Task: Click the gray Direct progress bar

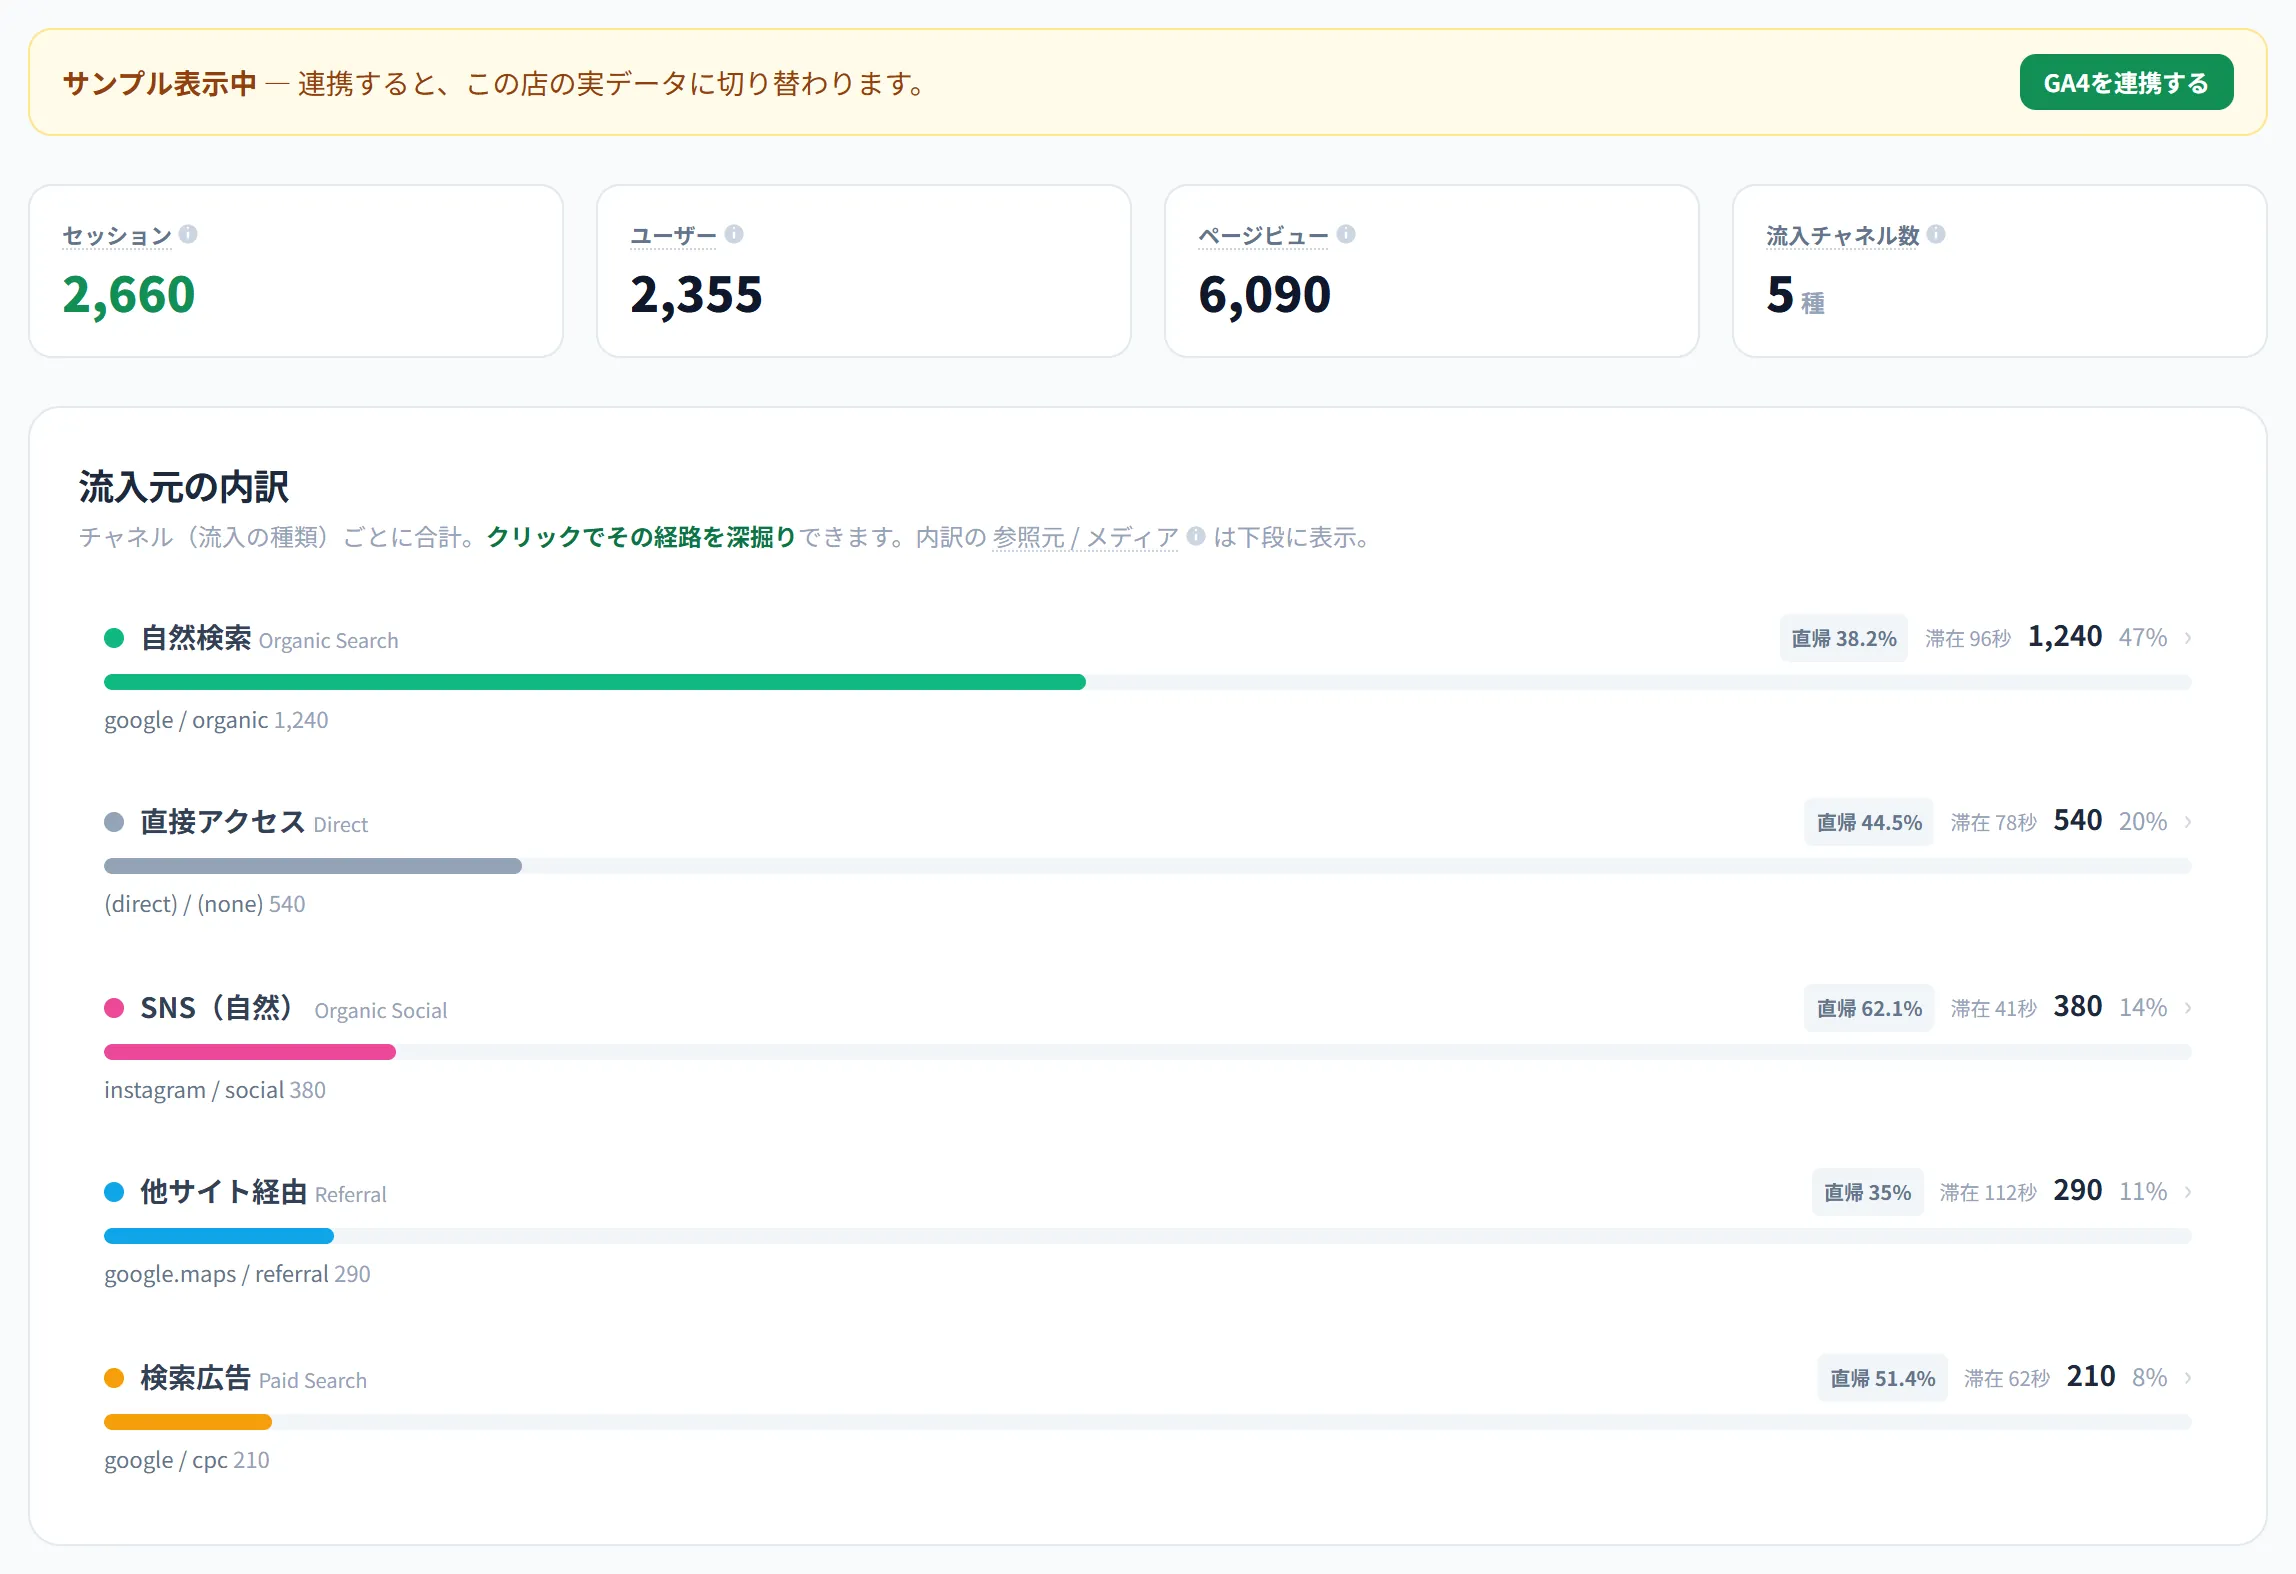Action: point(313,866)
